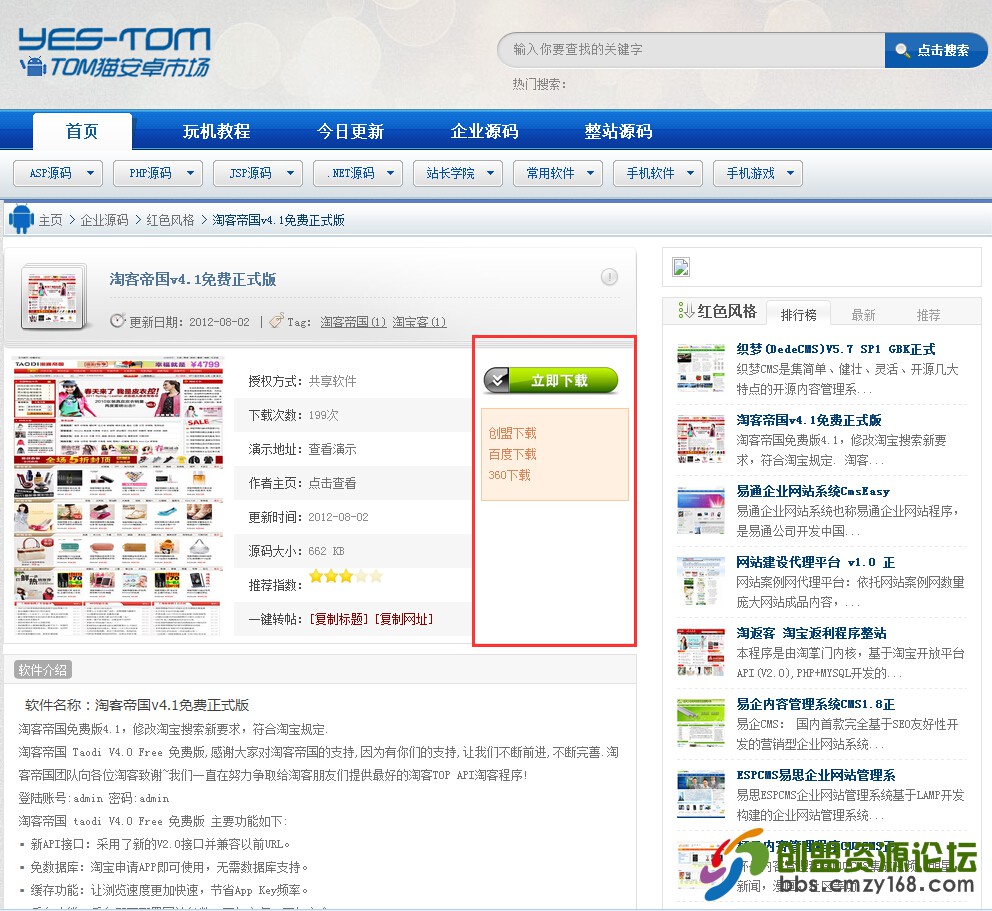992x911 pixels.
Task: Click the sort icon beside 红色风格 heading
Action: click(x=685, y=310)
